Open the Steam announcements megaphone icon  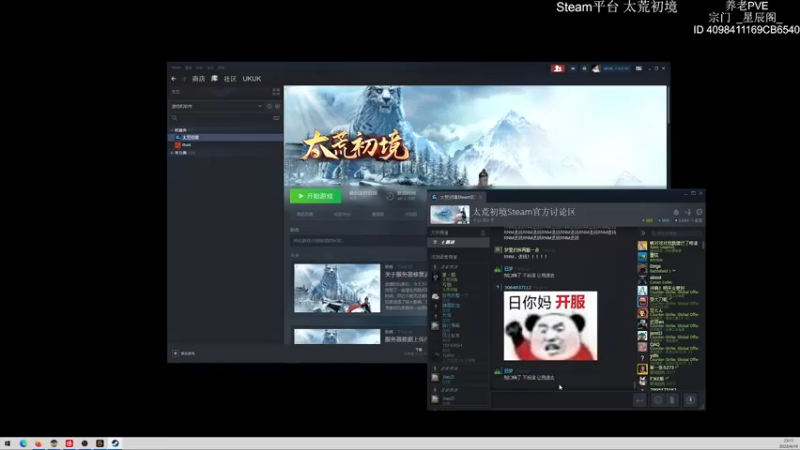click(x=573, y=68)
